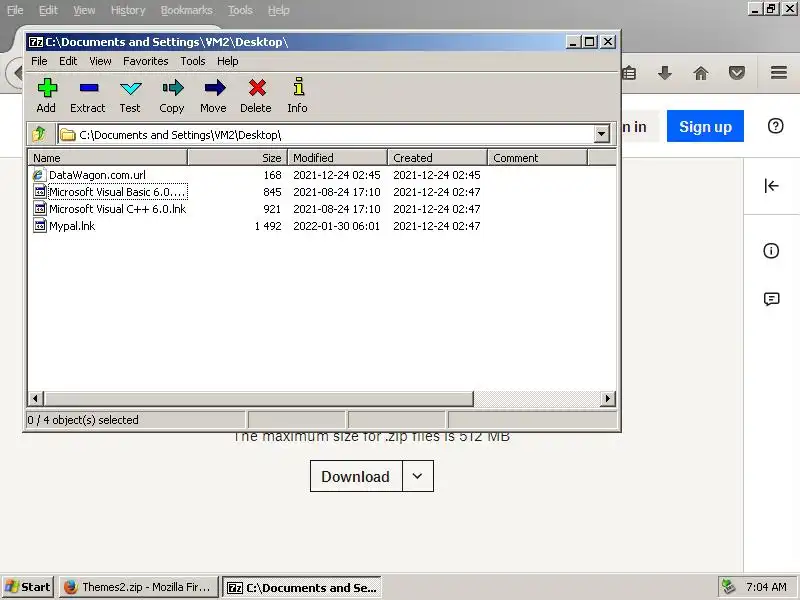Viewport: 800px width, 600px height.
Task: Click the Sign up button
Action: [705, 126]
